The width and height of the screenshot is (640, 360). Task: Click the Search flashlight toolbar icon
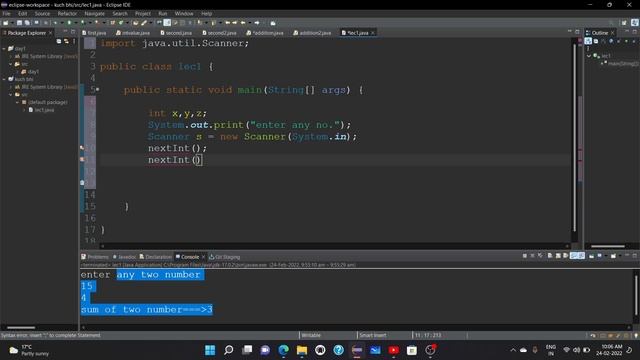point(144,23)
